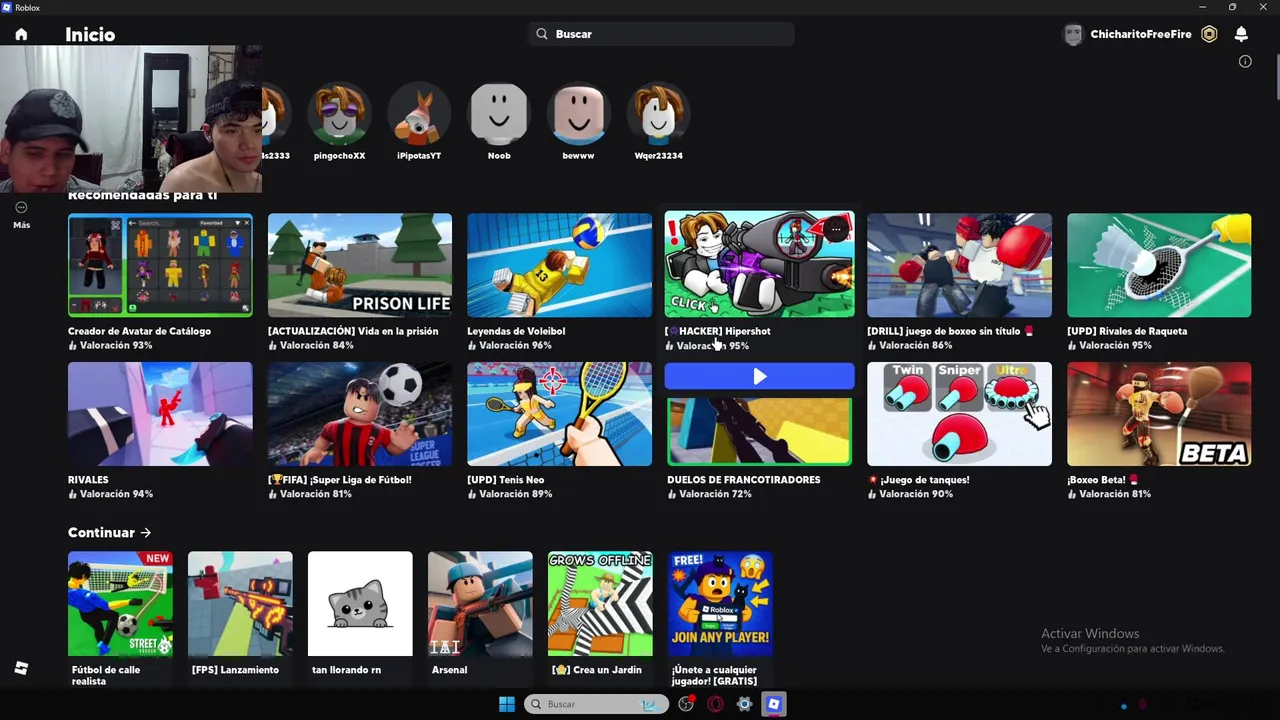Continue the Crea un Jardín game
Screen dimensions: 1280x720
(600, 604)
